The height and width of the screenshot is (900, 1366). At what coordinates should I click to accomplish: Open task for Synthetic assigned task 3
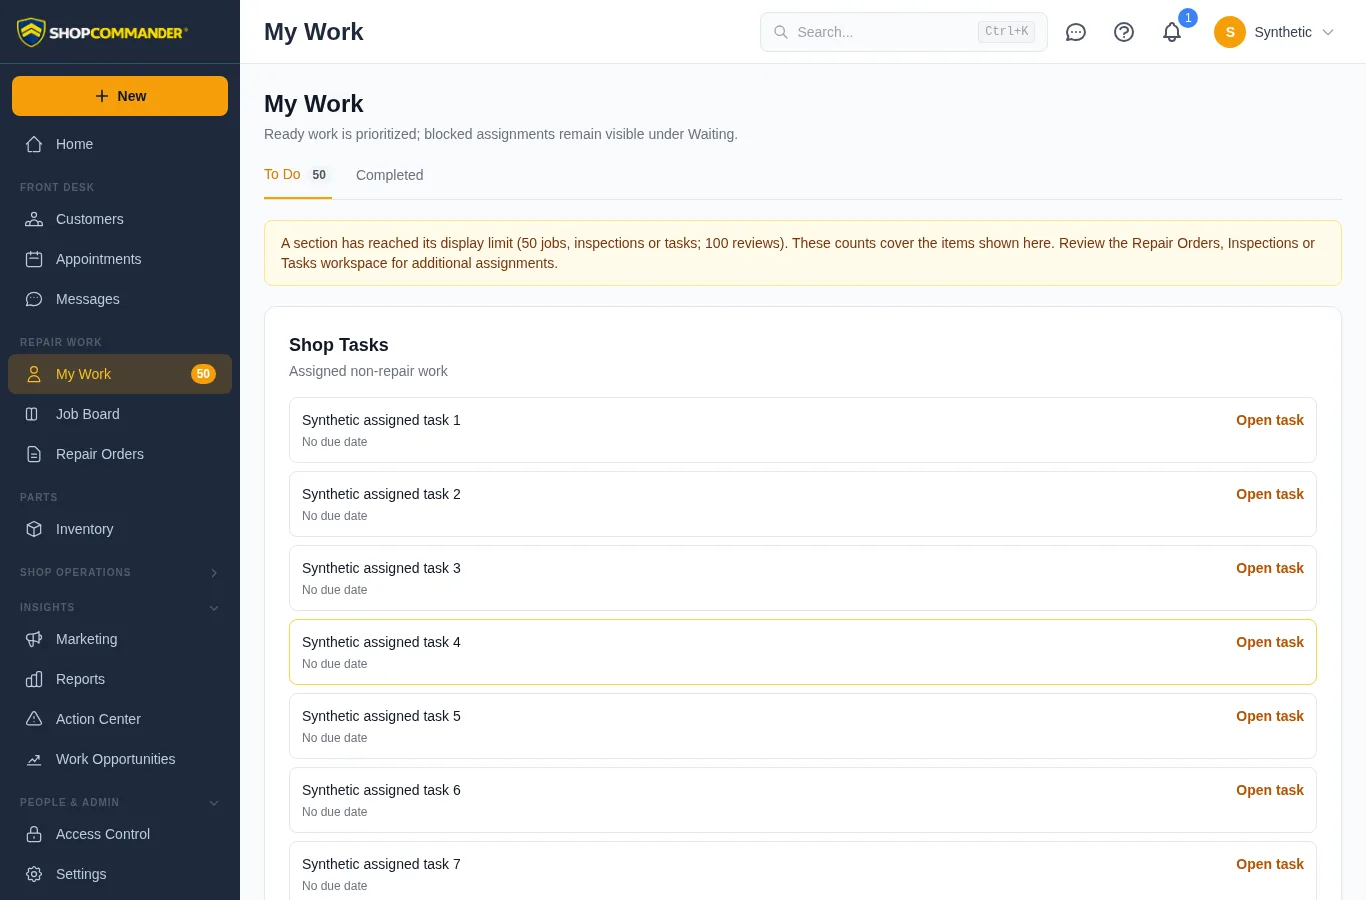[1270, 568]
